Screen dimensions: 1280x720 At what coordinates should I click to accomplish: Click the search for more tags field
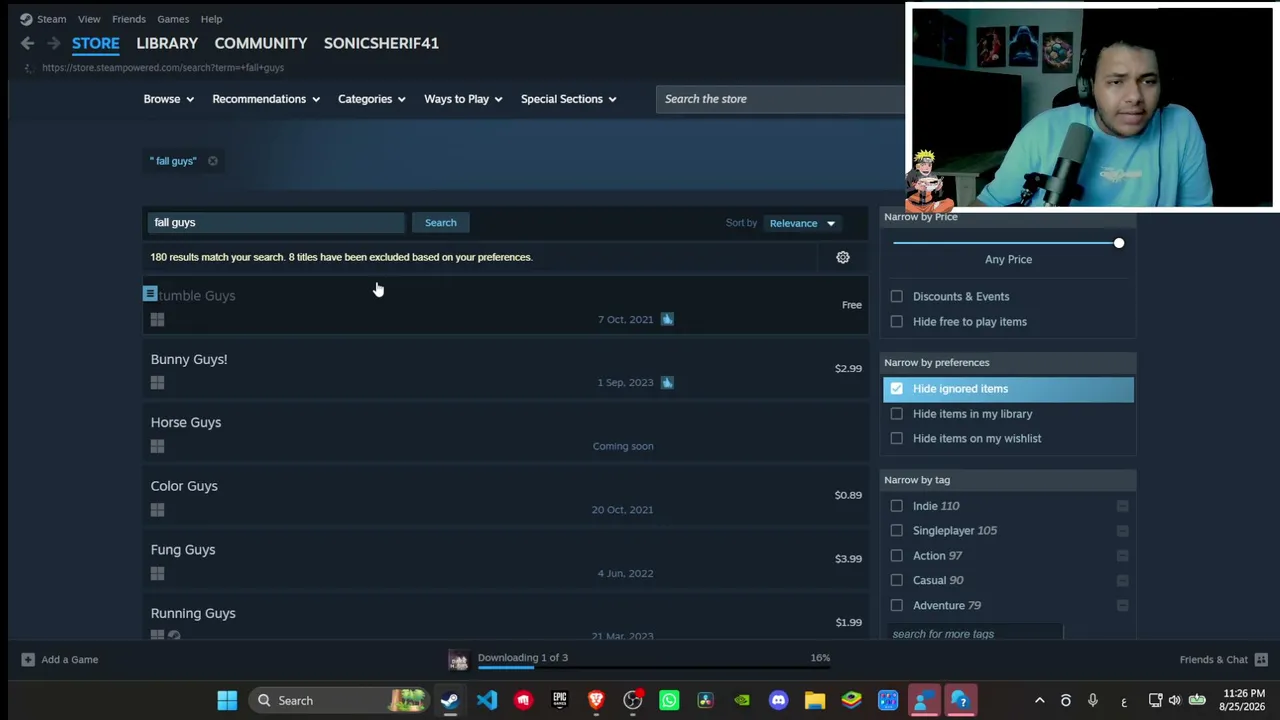pyautogui.click(x=974, y=634)
